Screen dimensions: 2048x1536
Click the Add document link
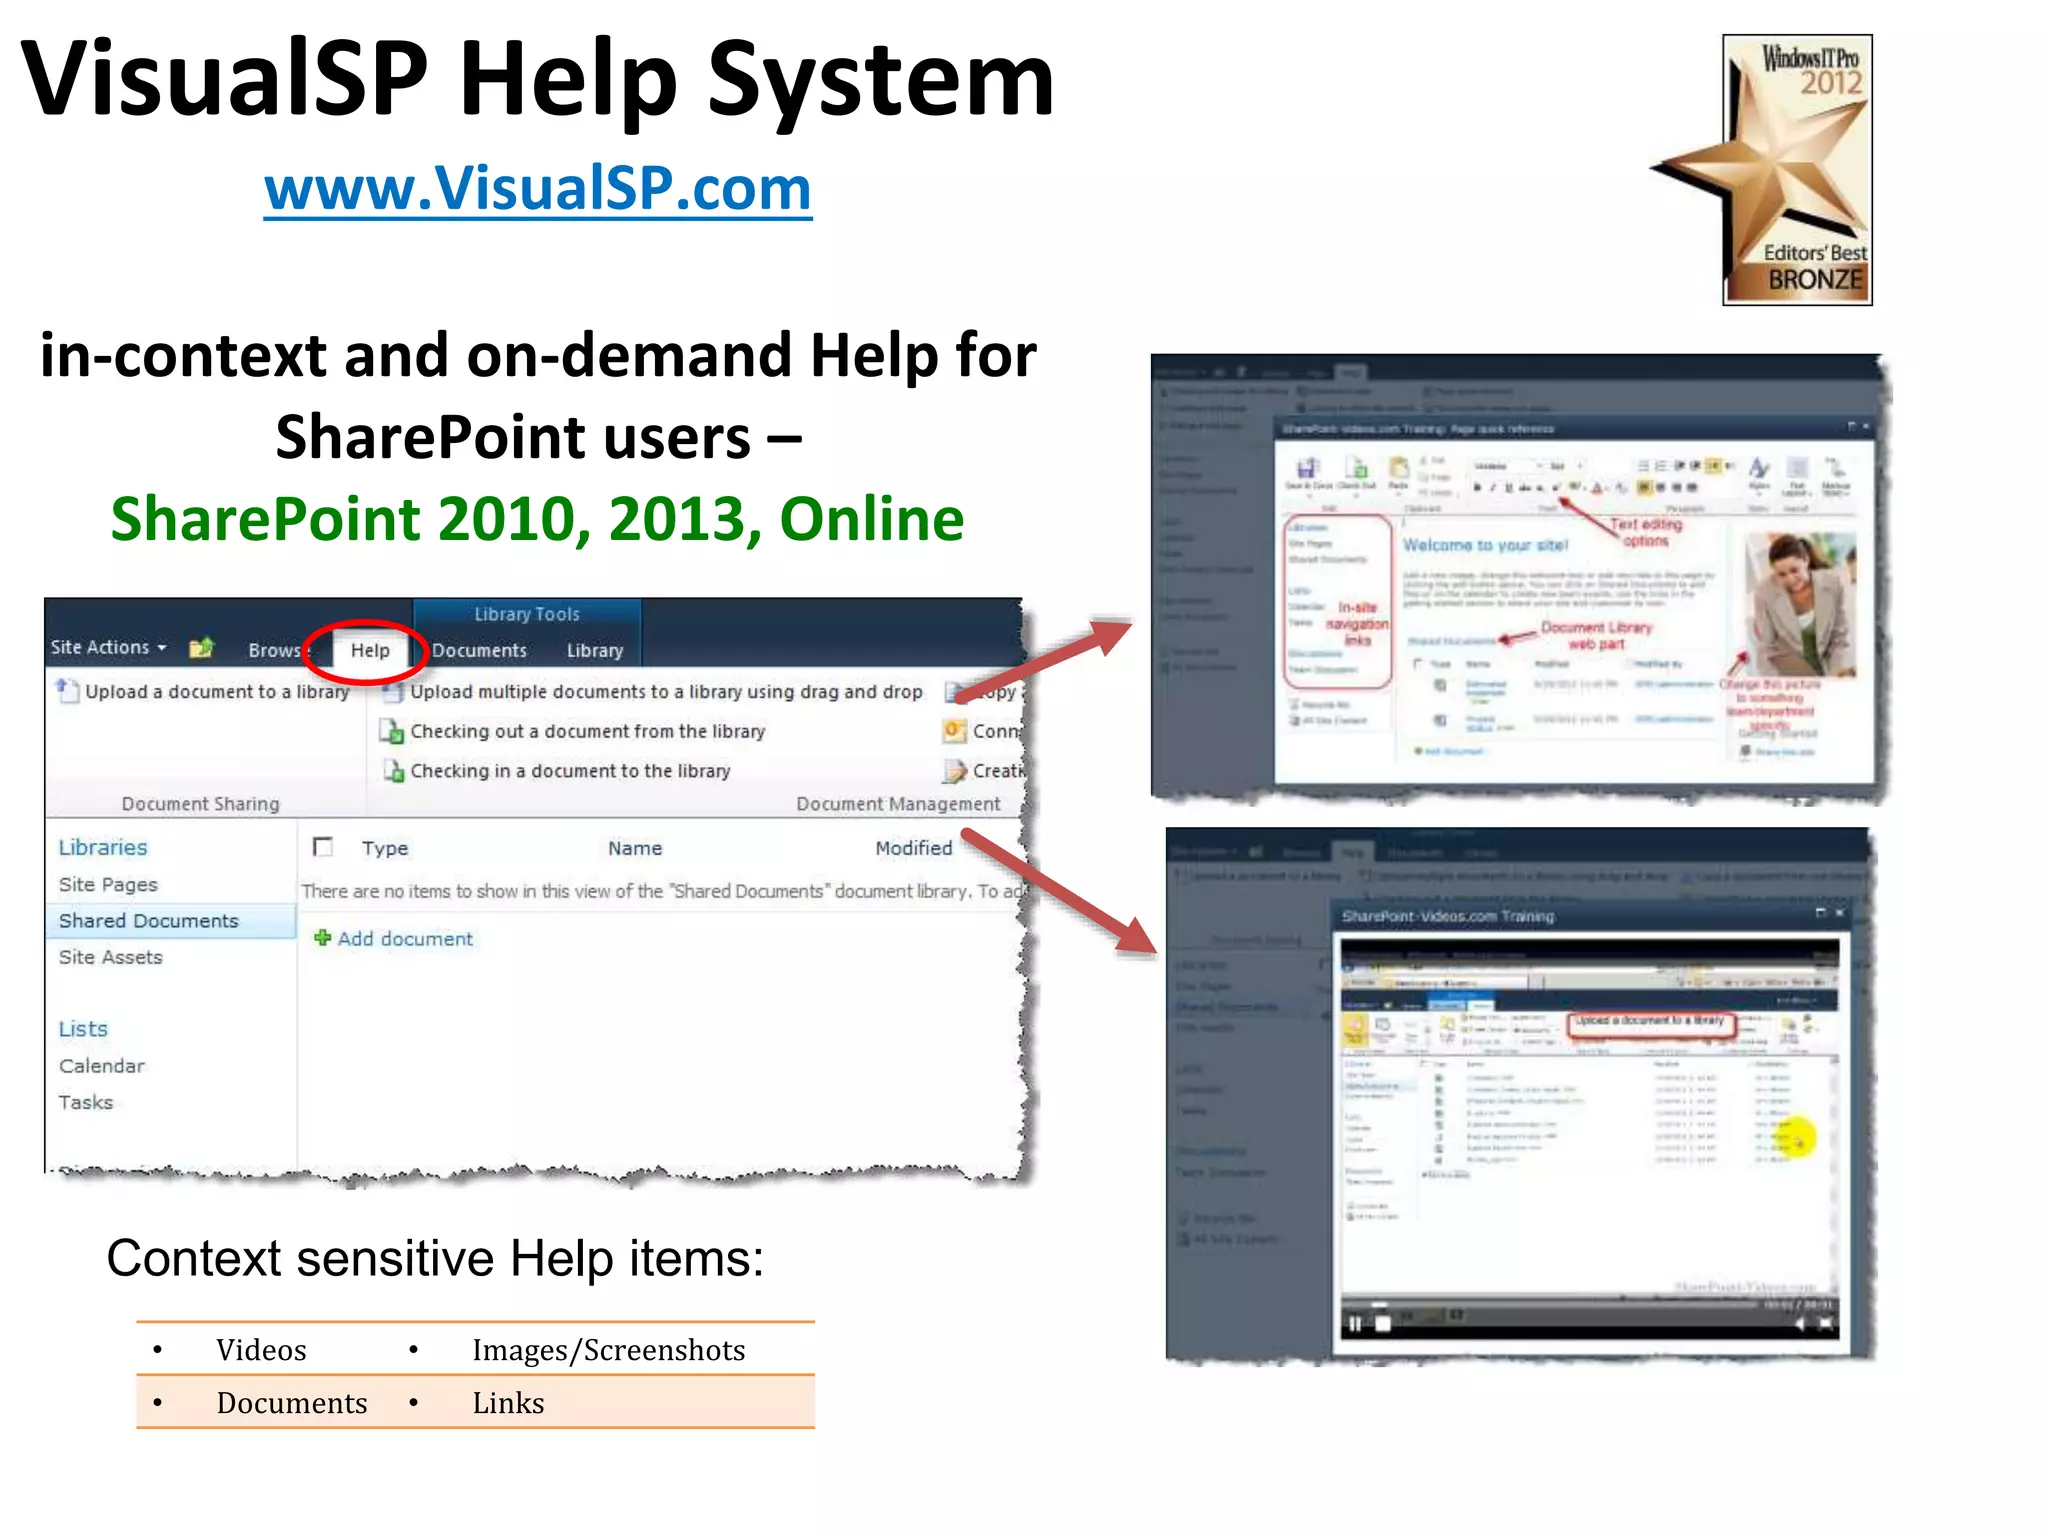(404, 939)
